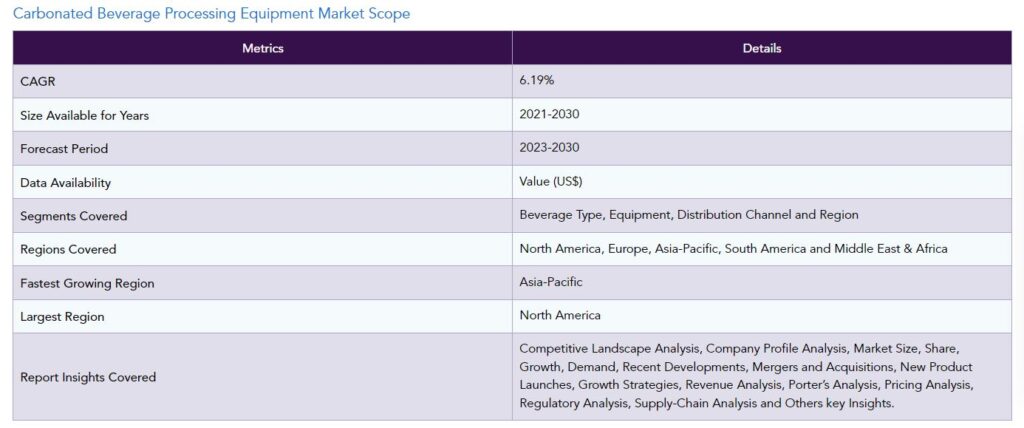
Task: Click the 2021-2030 value cell
Action: click(762, 114)
